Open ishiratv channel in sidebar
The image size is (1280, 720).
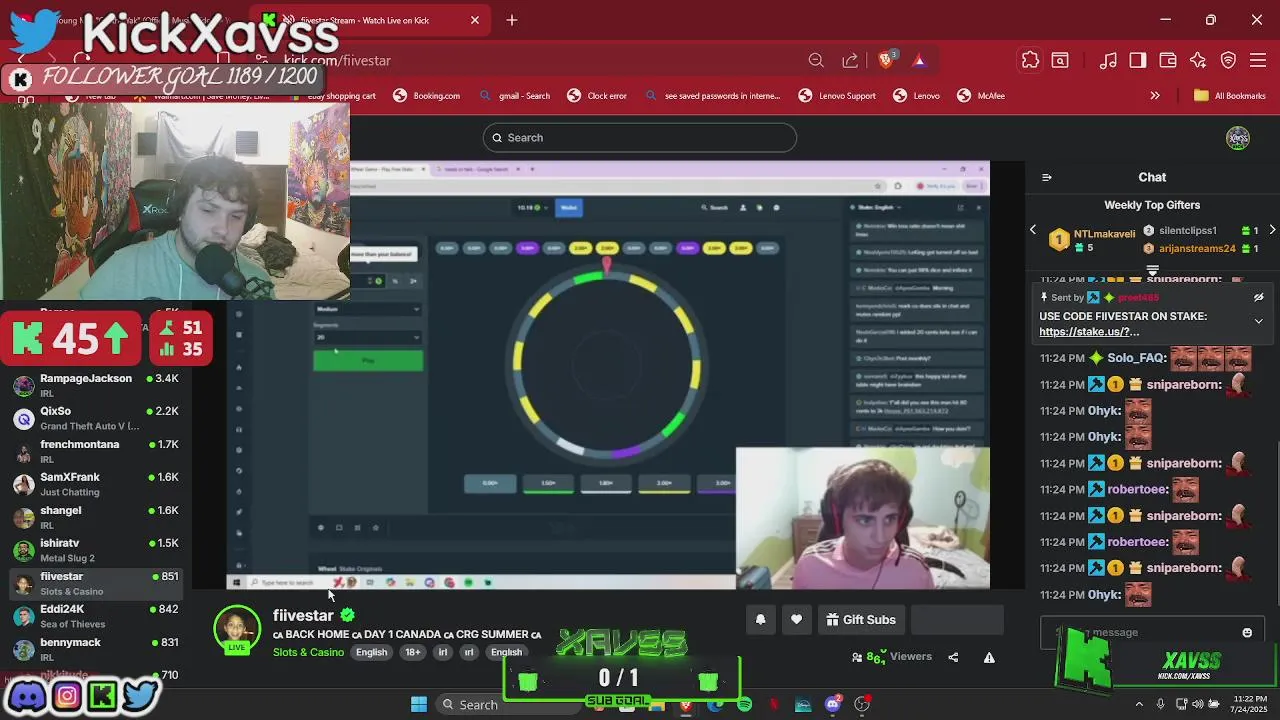[95, 550]
